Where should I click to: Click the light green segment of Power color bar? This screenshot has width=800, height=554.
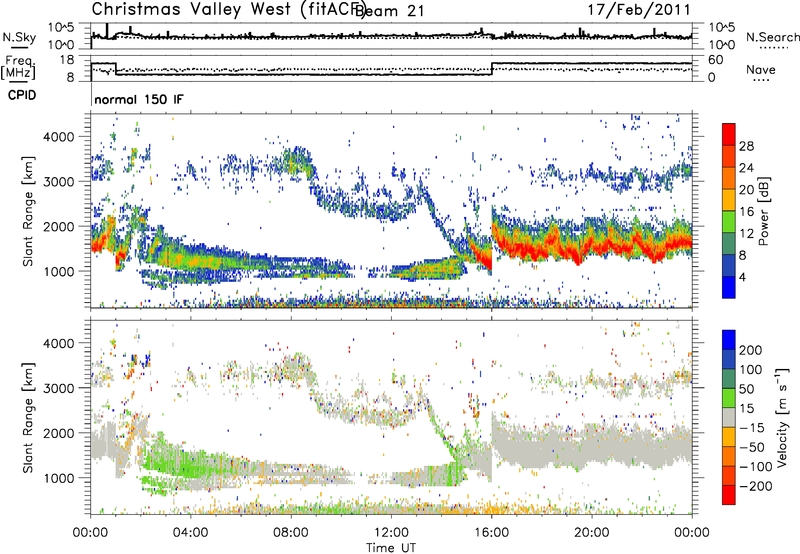729,222
